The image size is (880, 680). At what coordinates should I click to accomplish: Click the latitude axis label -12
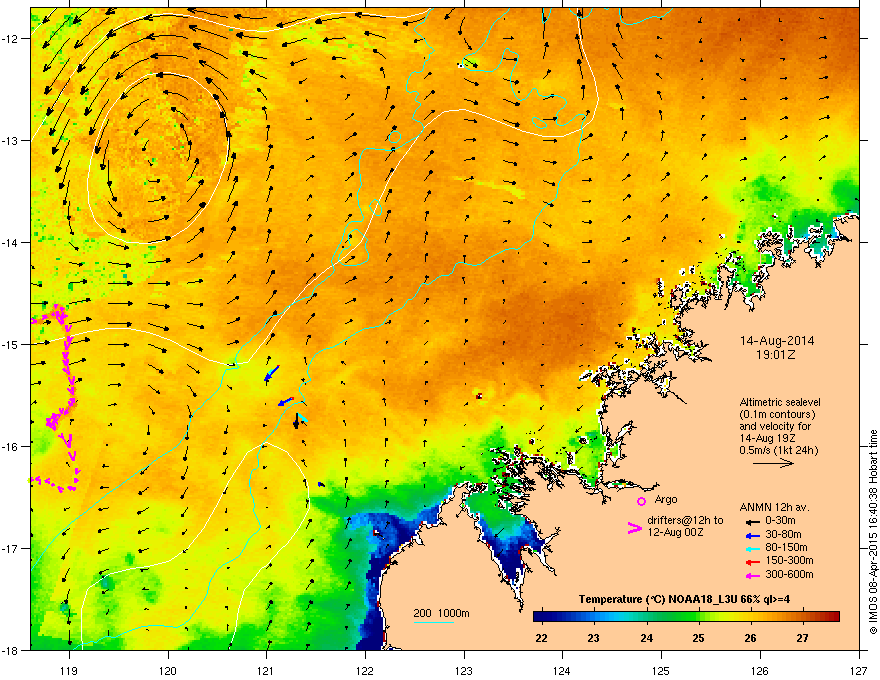(x=10, y=39)
